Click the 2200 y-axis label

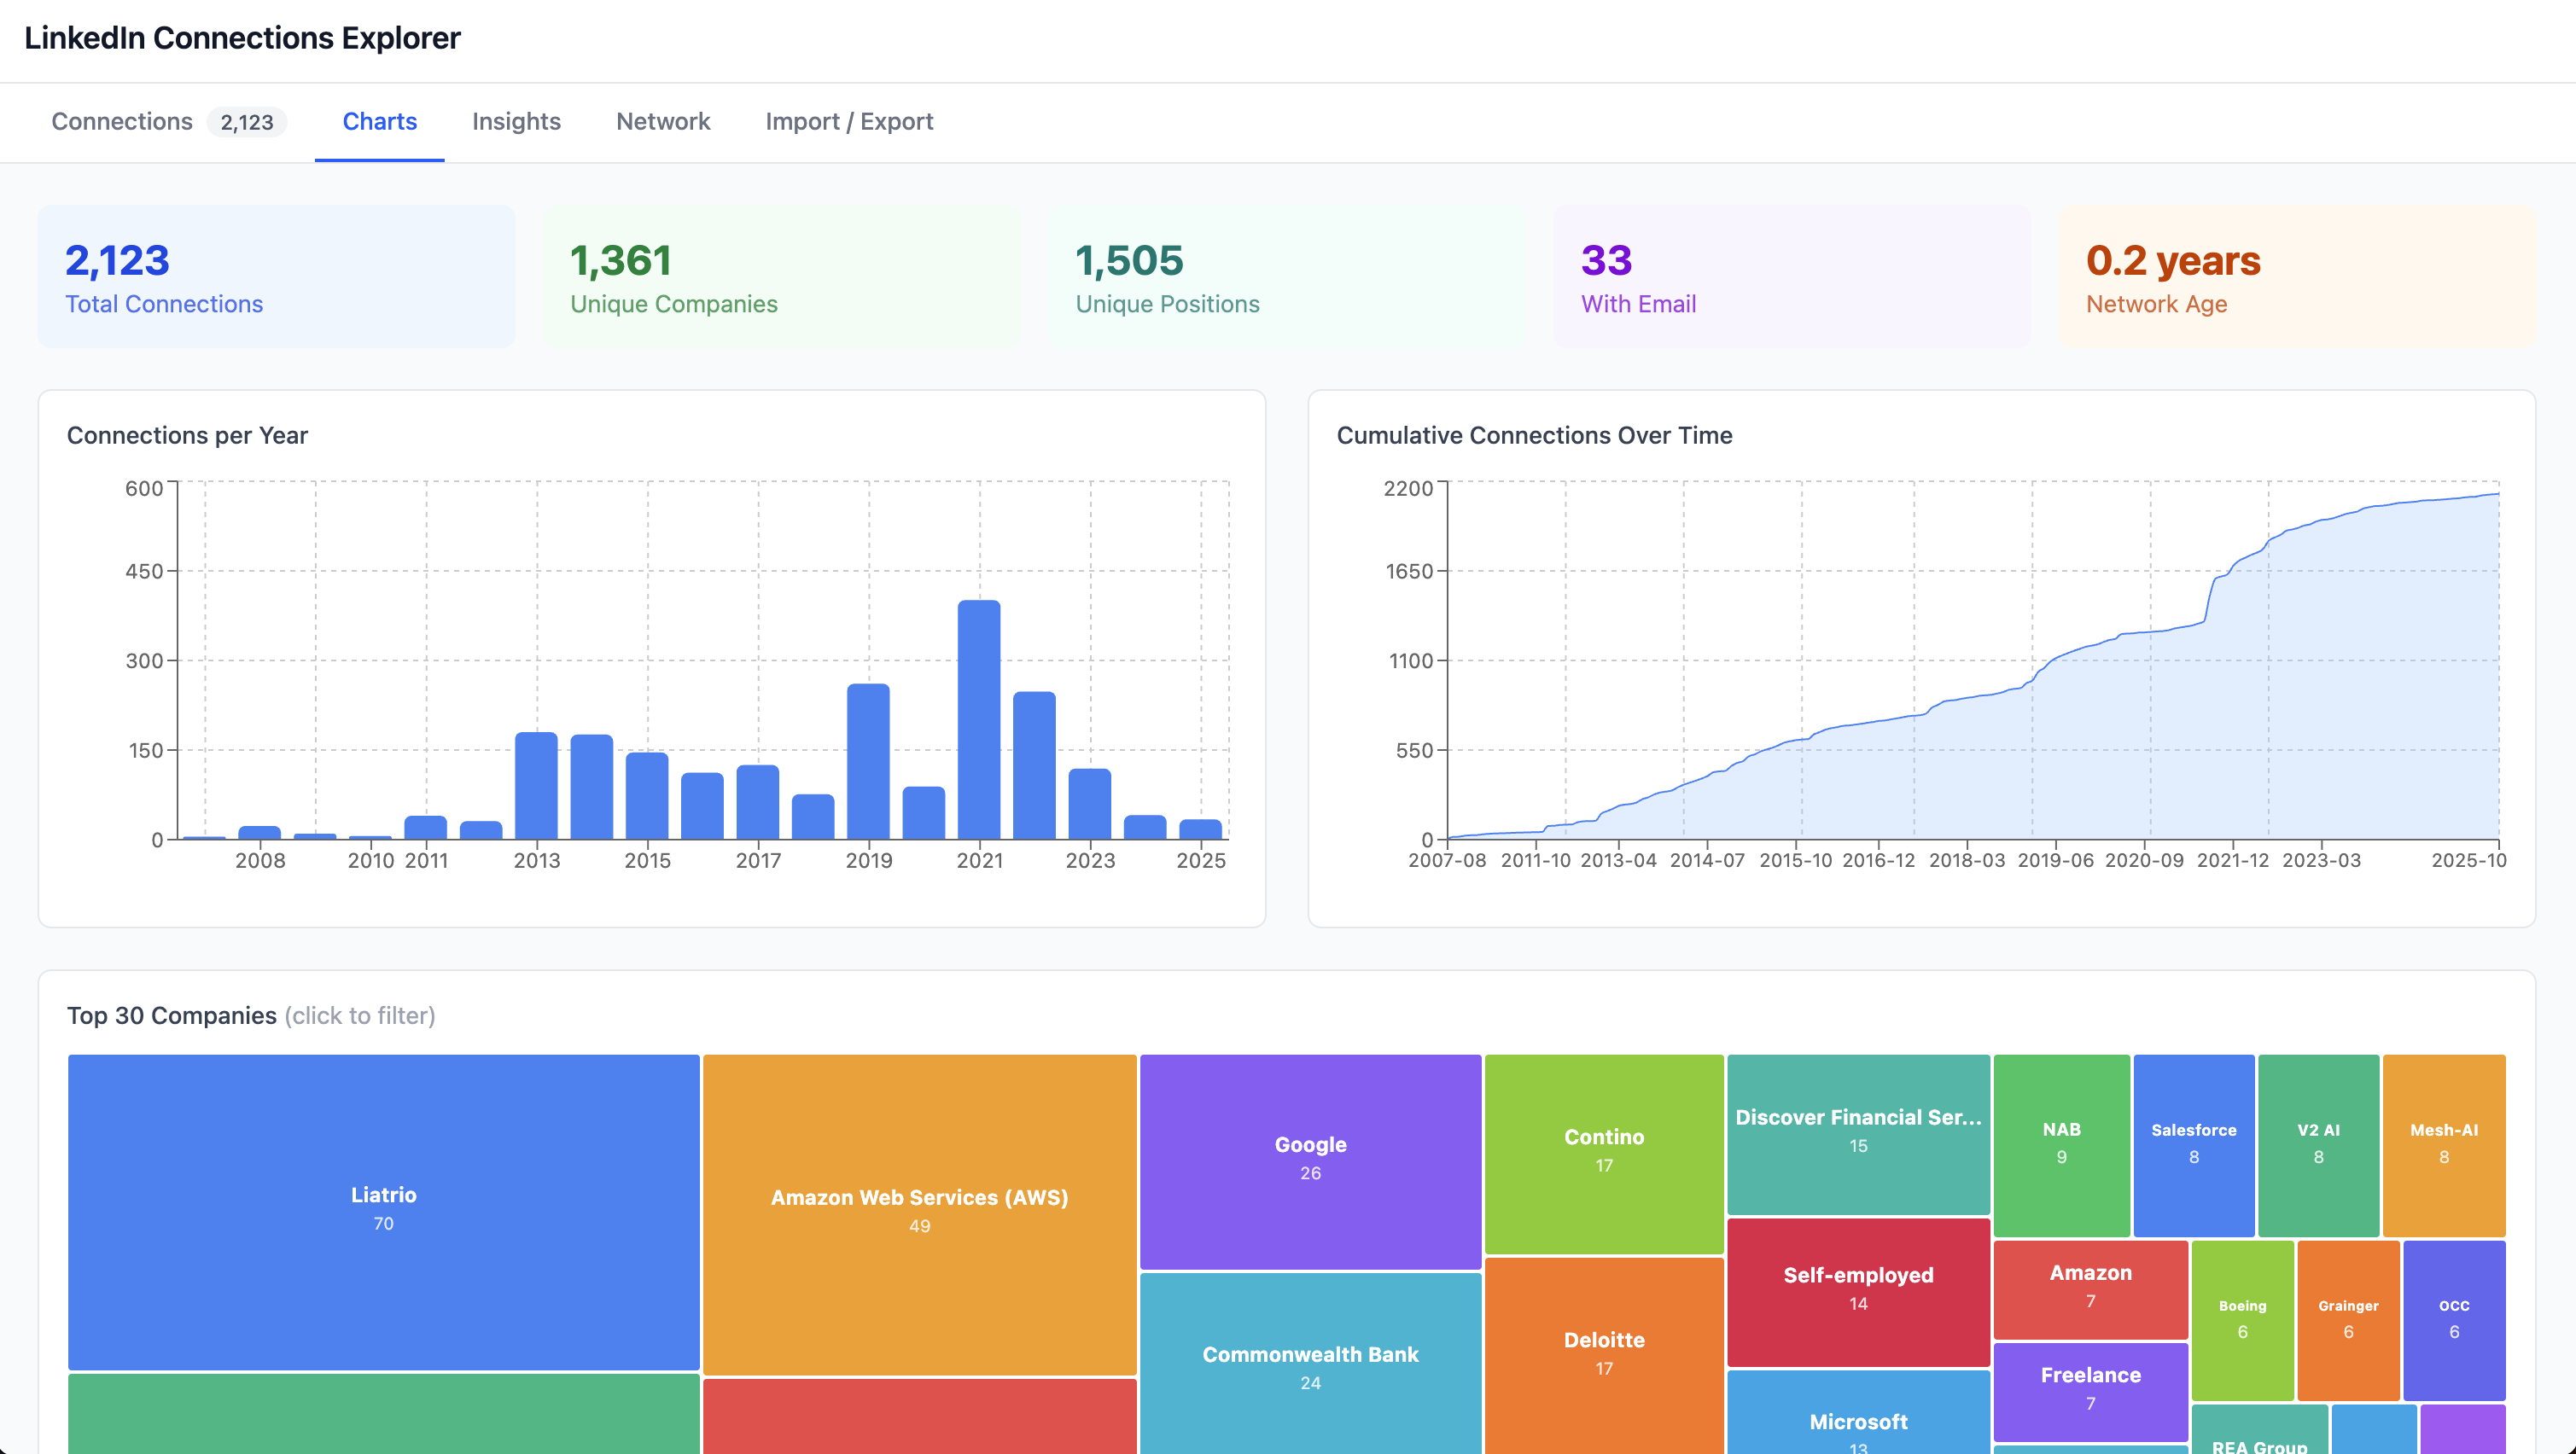click(1408, 488)
